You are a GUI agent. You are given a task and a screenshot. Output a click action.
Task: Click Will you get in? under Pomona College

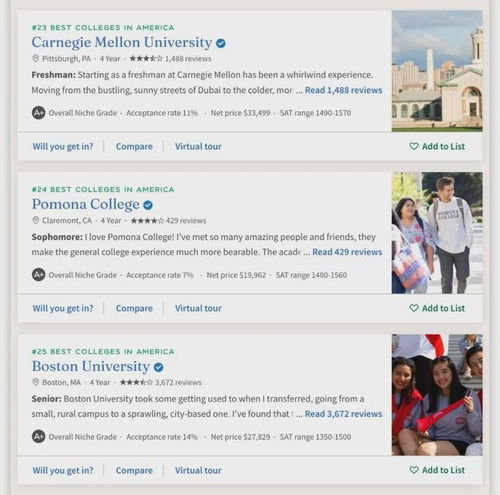click(63, 308)
